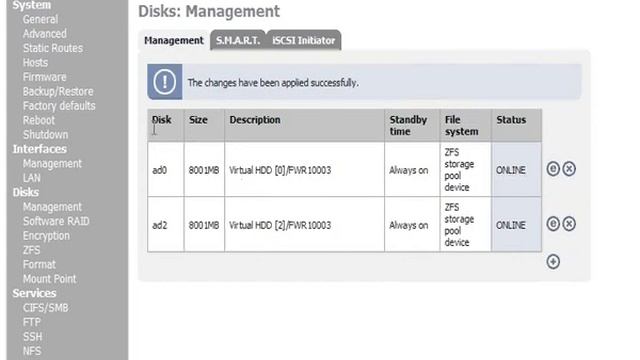Open FTP service settings
The image size is (640, 360).
(x=31, y=322)
